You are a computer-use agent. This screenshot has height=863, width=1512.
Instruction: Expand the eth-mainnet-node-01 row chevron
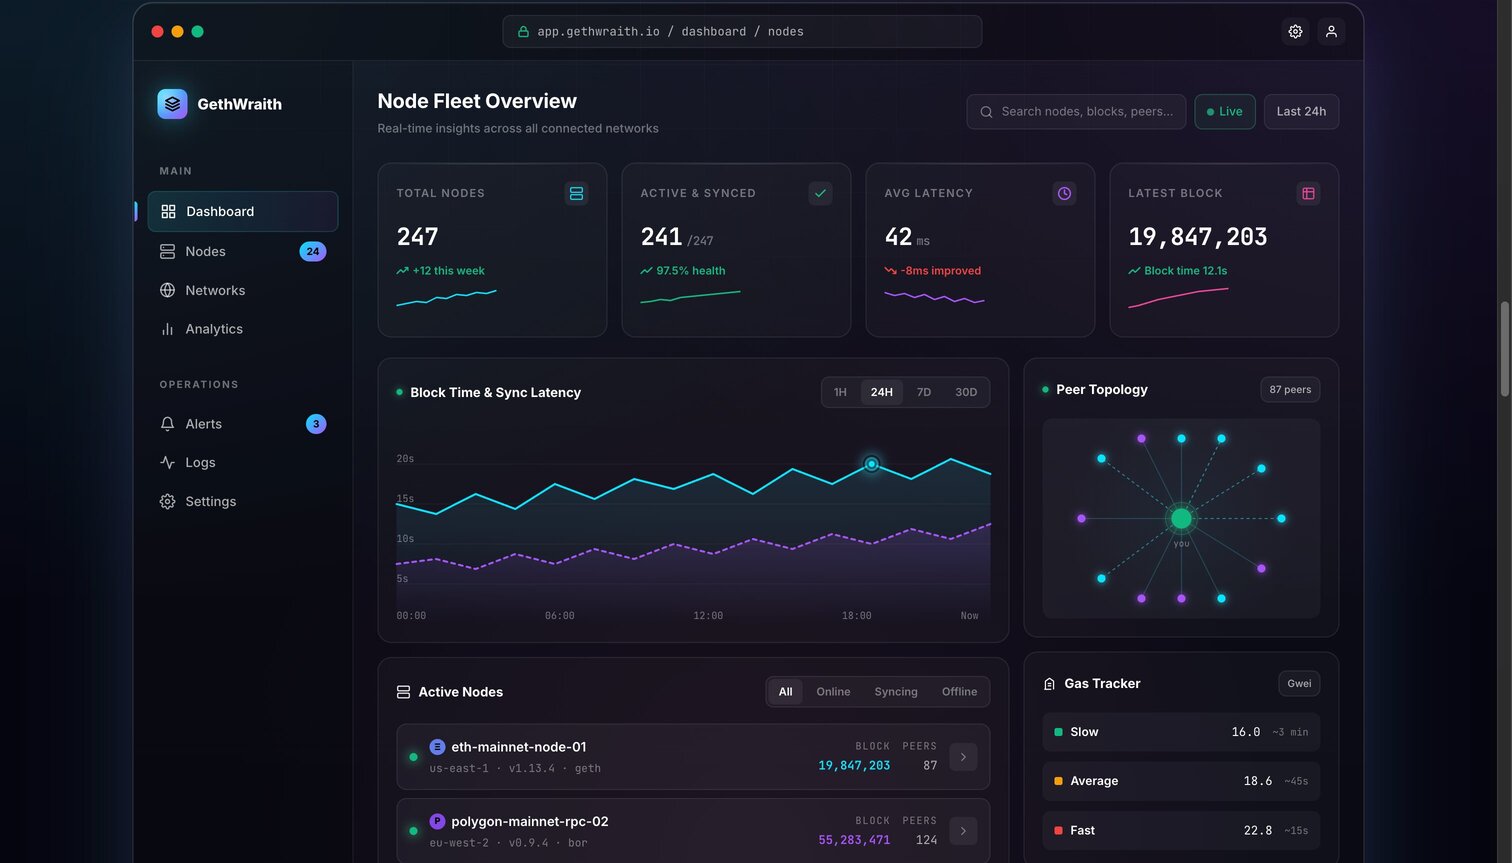[x=963, y=757]
